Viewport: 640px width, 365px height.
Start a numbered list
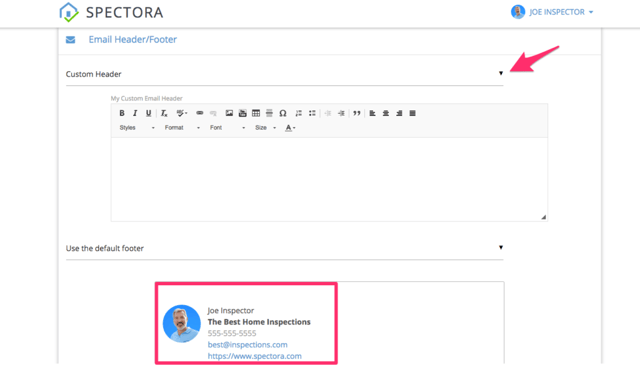click(299, 113)
